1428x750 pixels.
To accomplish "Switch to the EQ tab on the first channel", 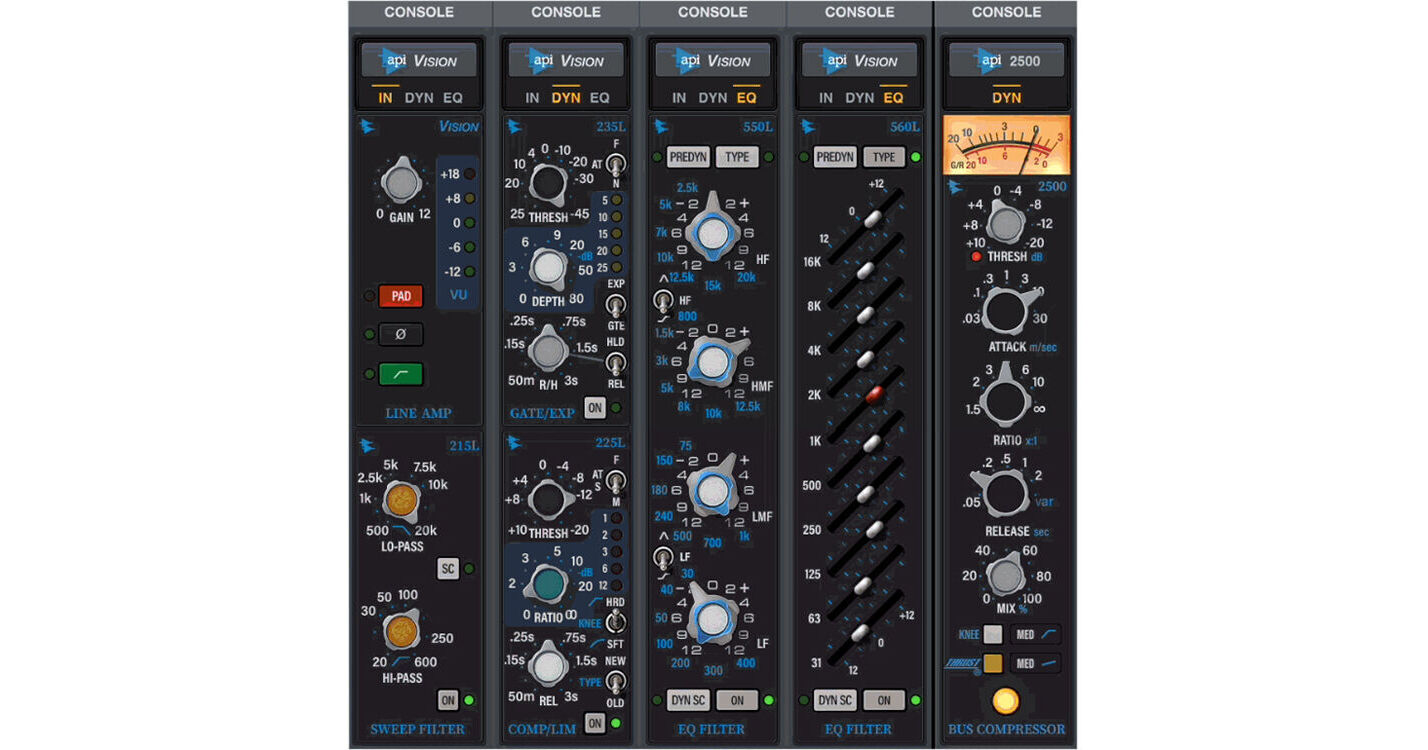I will coord(451,97).
